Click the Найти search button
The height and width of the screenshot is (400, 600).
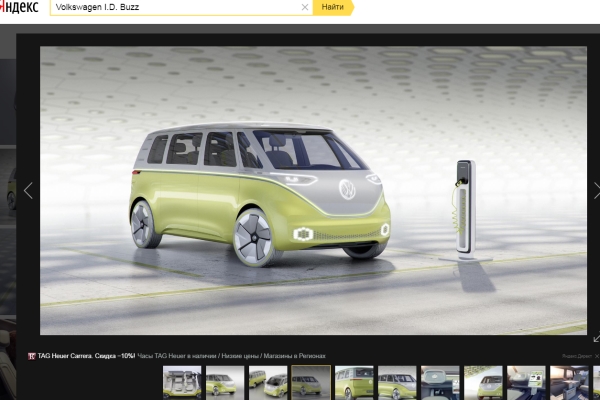[x=332, y=7]
